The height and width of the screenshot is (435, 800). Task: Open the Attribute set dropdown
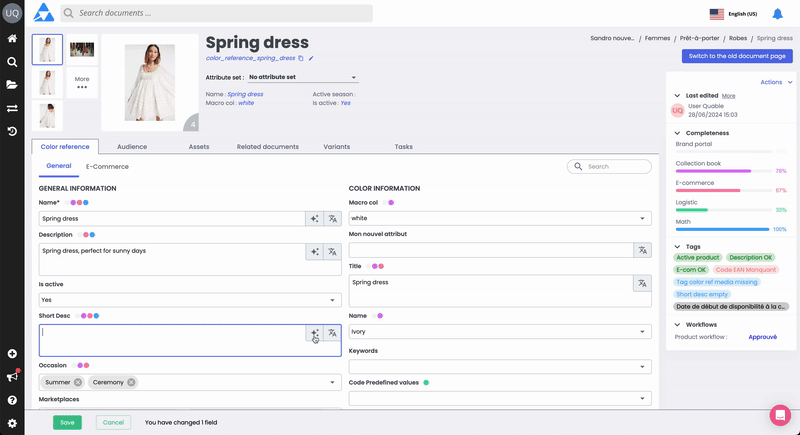[x=302, y=77]
